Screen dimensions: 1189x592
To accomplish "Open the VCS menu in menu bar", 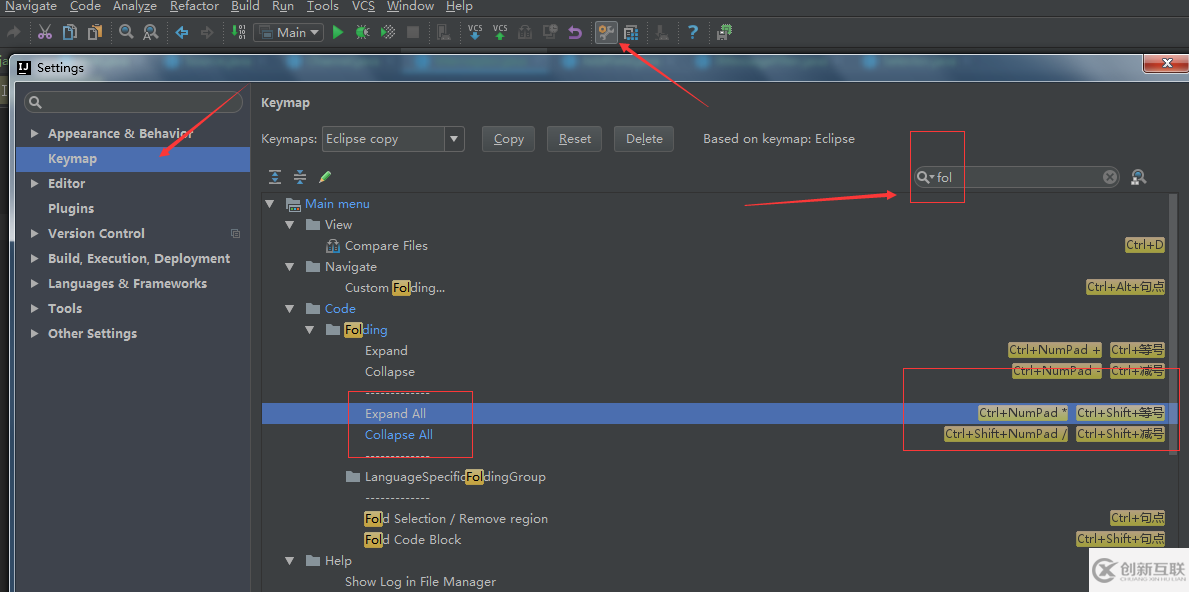I will [x=363, y=6].
